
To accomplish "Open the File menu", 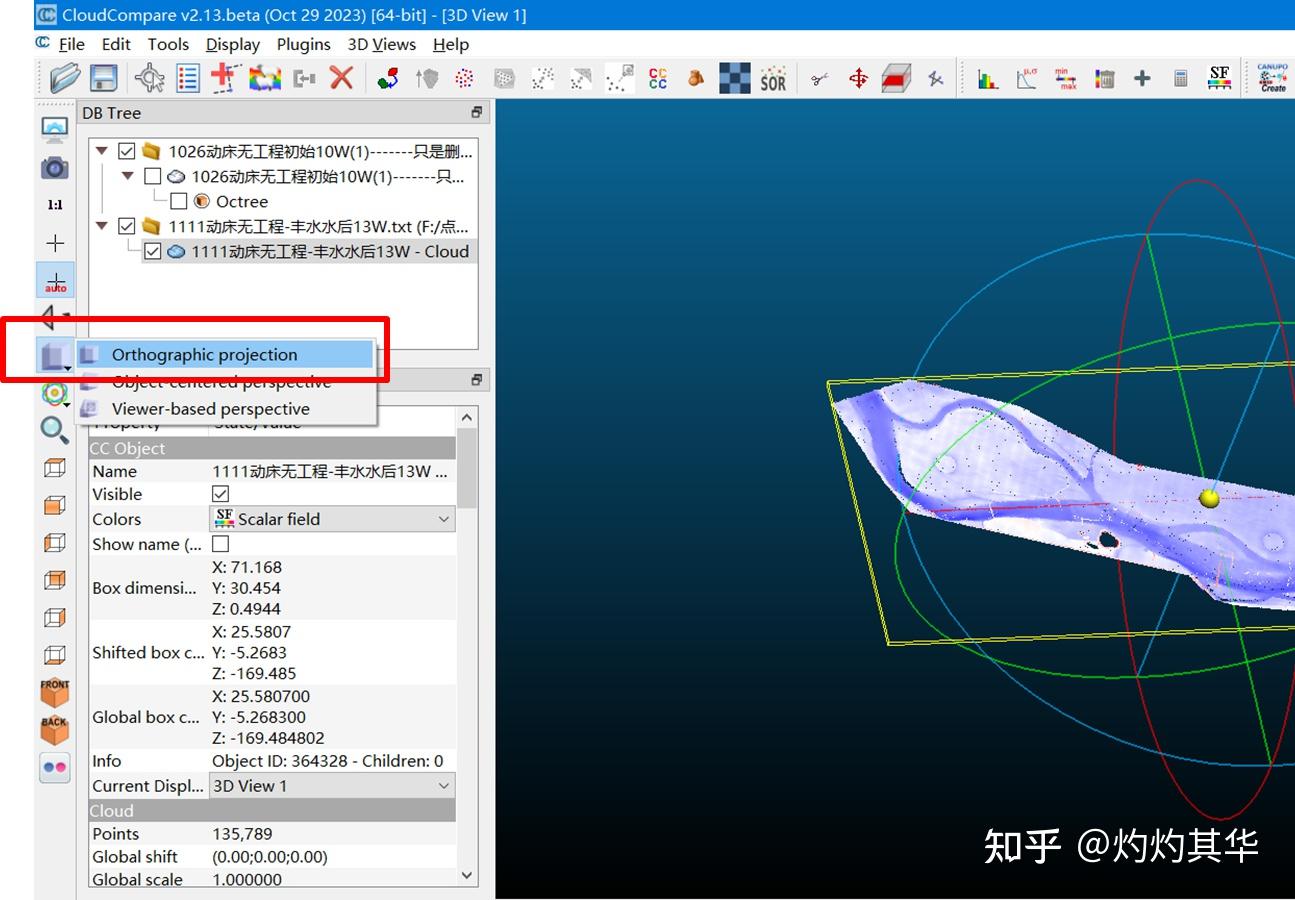I will pyautogui.click(x=71, y=44).
